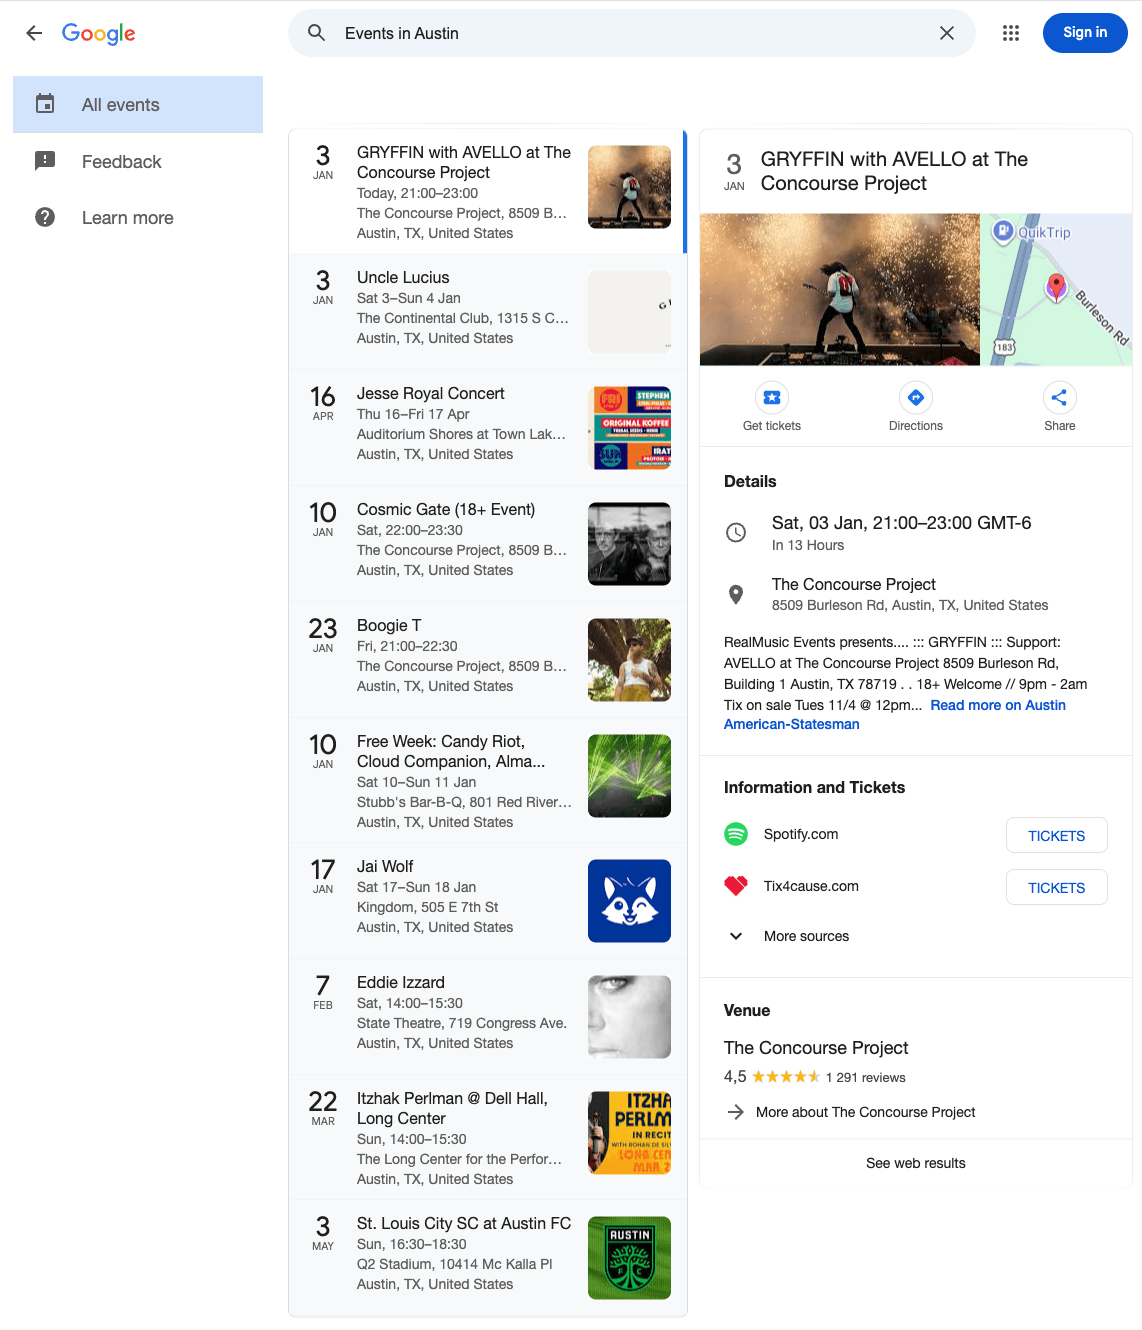Select the Boogie T event
The width and height of the screenshot is (1142, 1330).
tap(487, 659)
